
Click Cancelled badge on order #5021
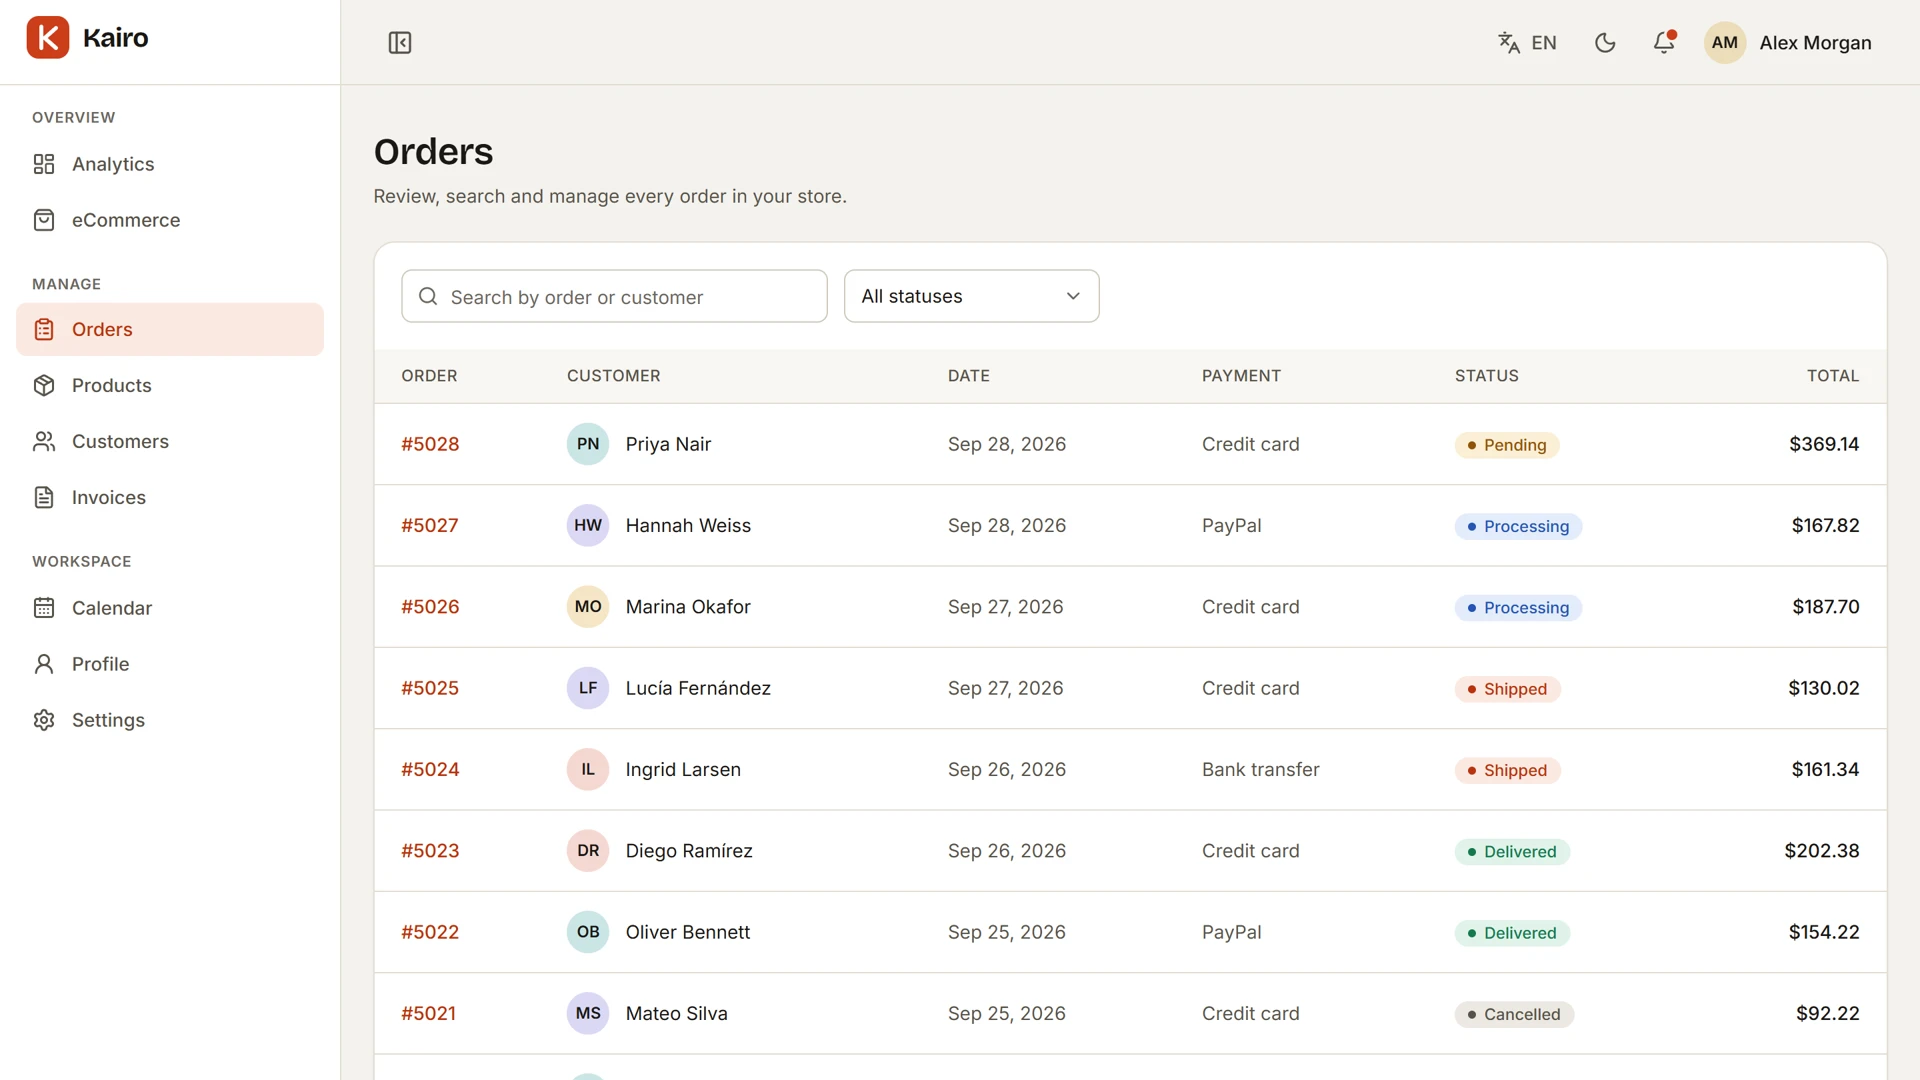pos(1514,1014)
